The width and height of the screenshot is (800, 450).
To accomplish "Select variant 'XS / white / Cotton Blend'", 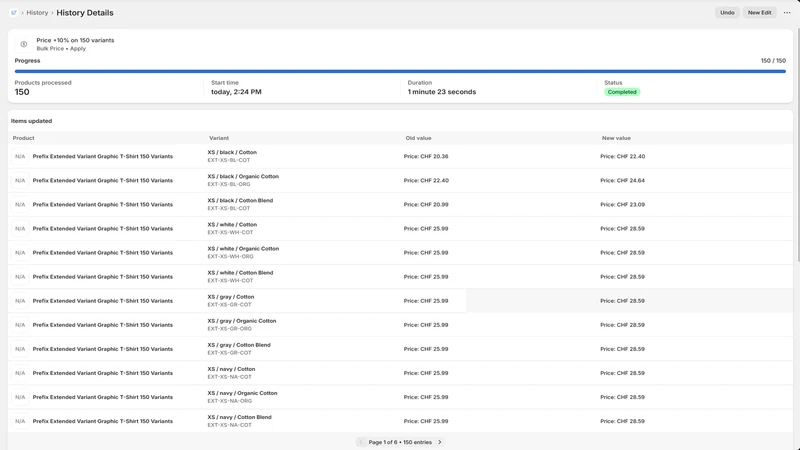I will click(x=240, y=273).
